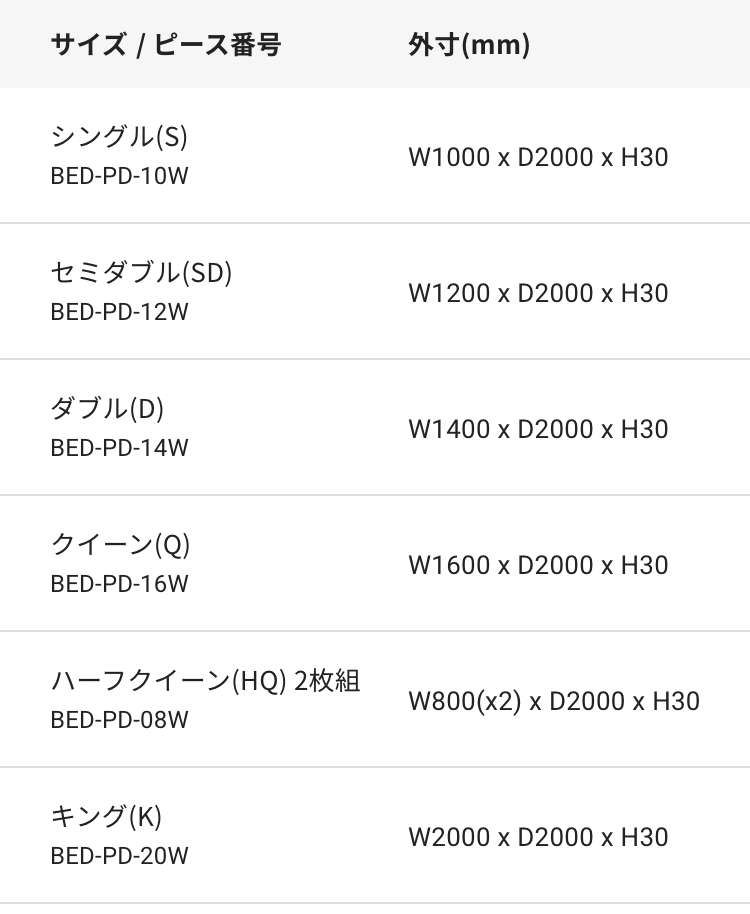Viewport: 750px width, 914px height.
Task: Select the キング(K) size name
Action: coord(106,816)
